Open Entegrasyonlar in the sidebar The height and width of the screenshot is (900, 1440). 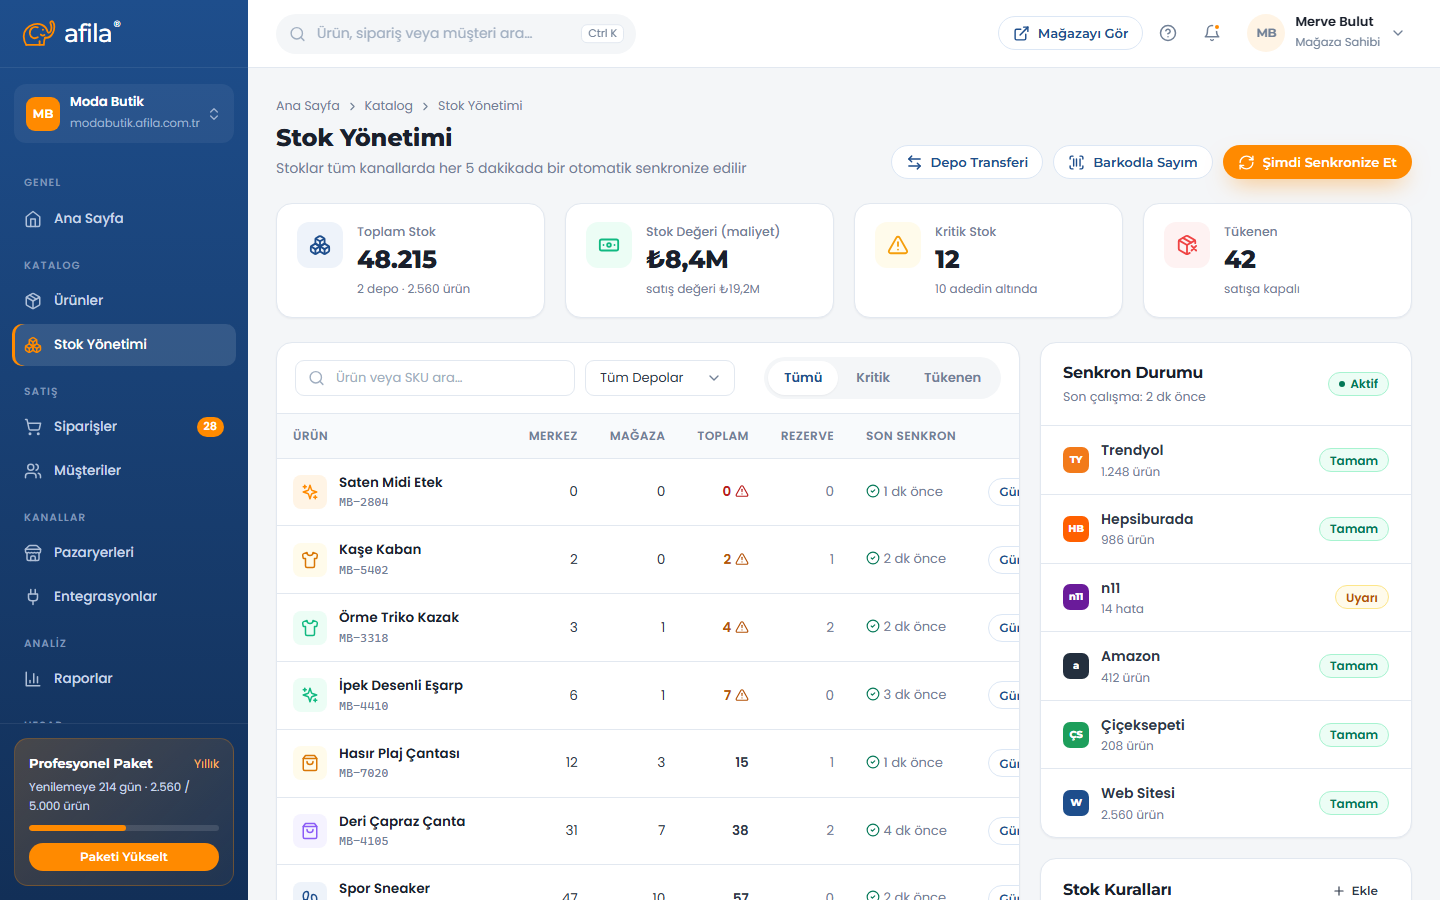[124, 597]
